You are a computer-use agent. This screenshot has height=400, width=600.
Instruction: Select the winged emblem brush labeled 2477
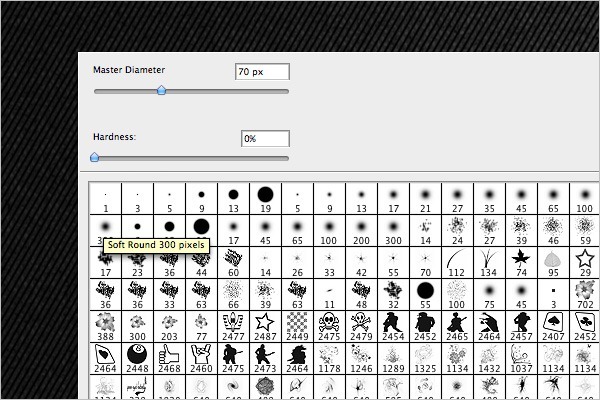[x=233, y=327]
